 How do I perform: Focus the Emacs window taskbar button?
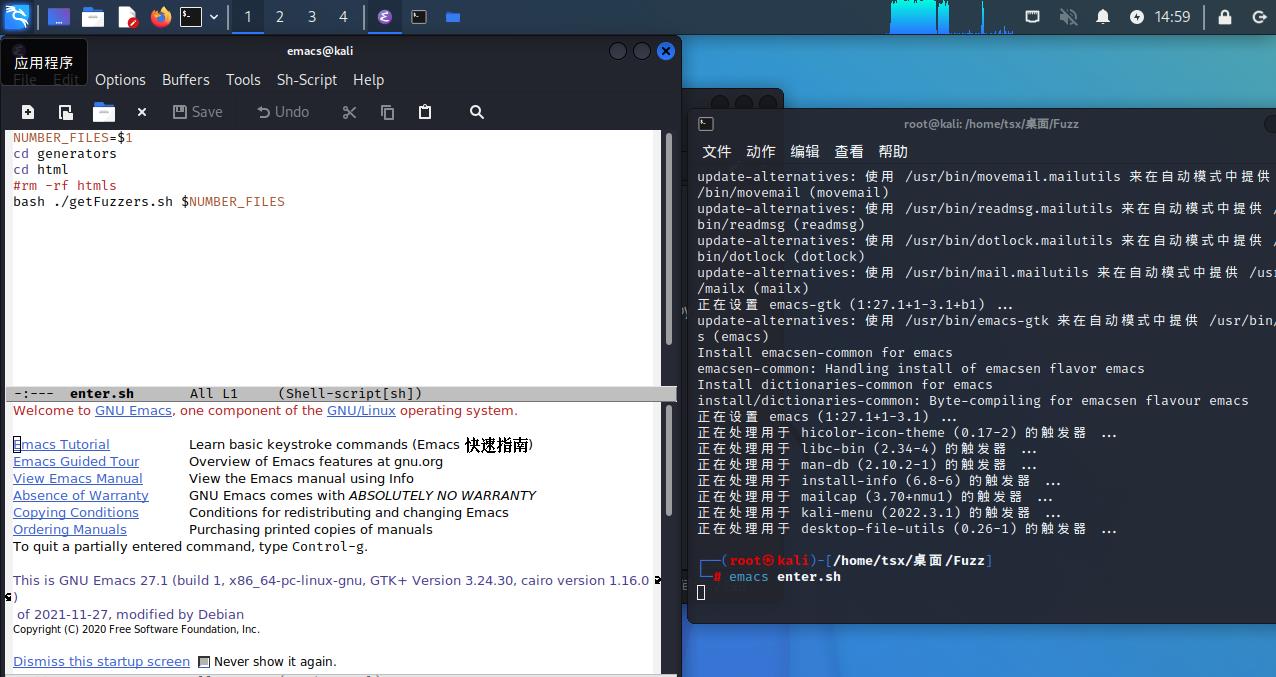click(385, 17)
